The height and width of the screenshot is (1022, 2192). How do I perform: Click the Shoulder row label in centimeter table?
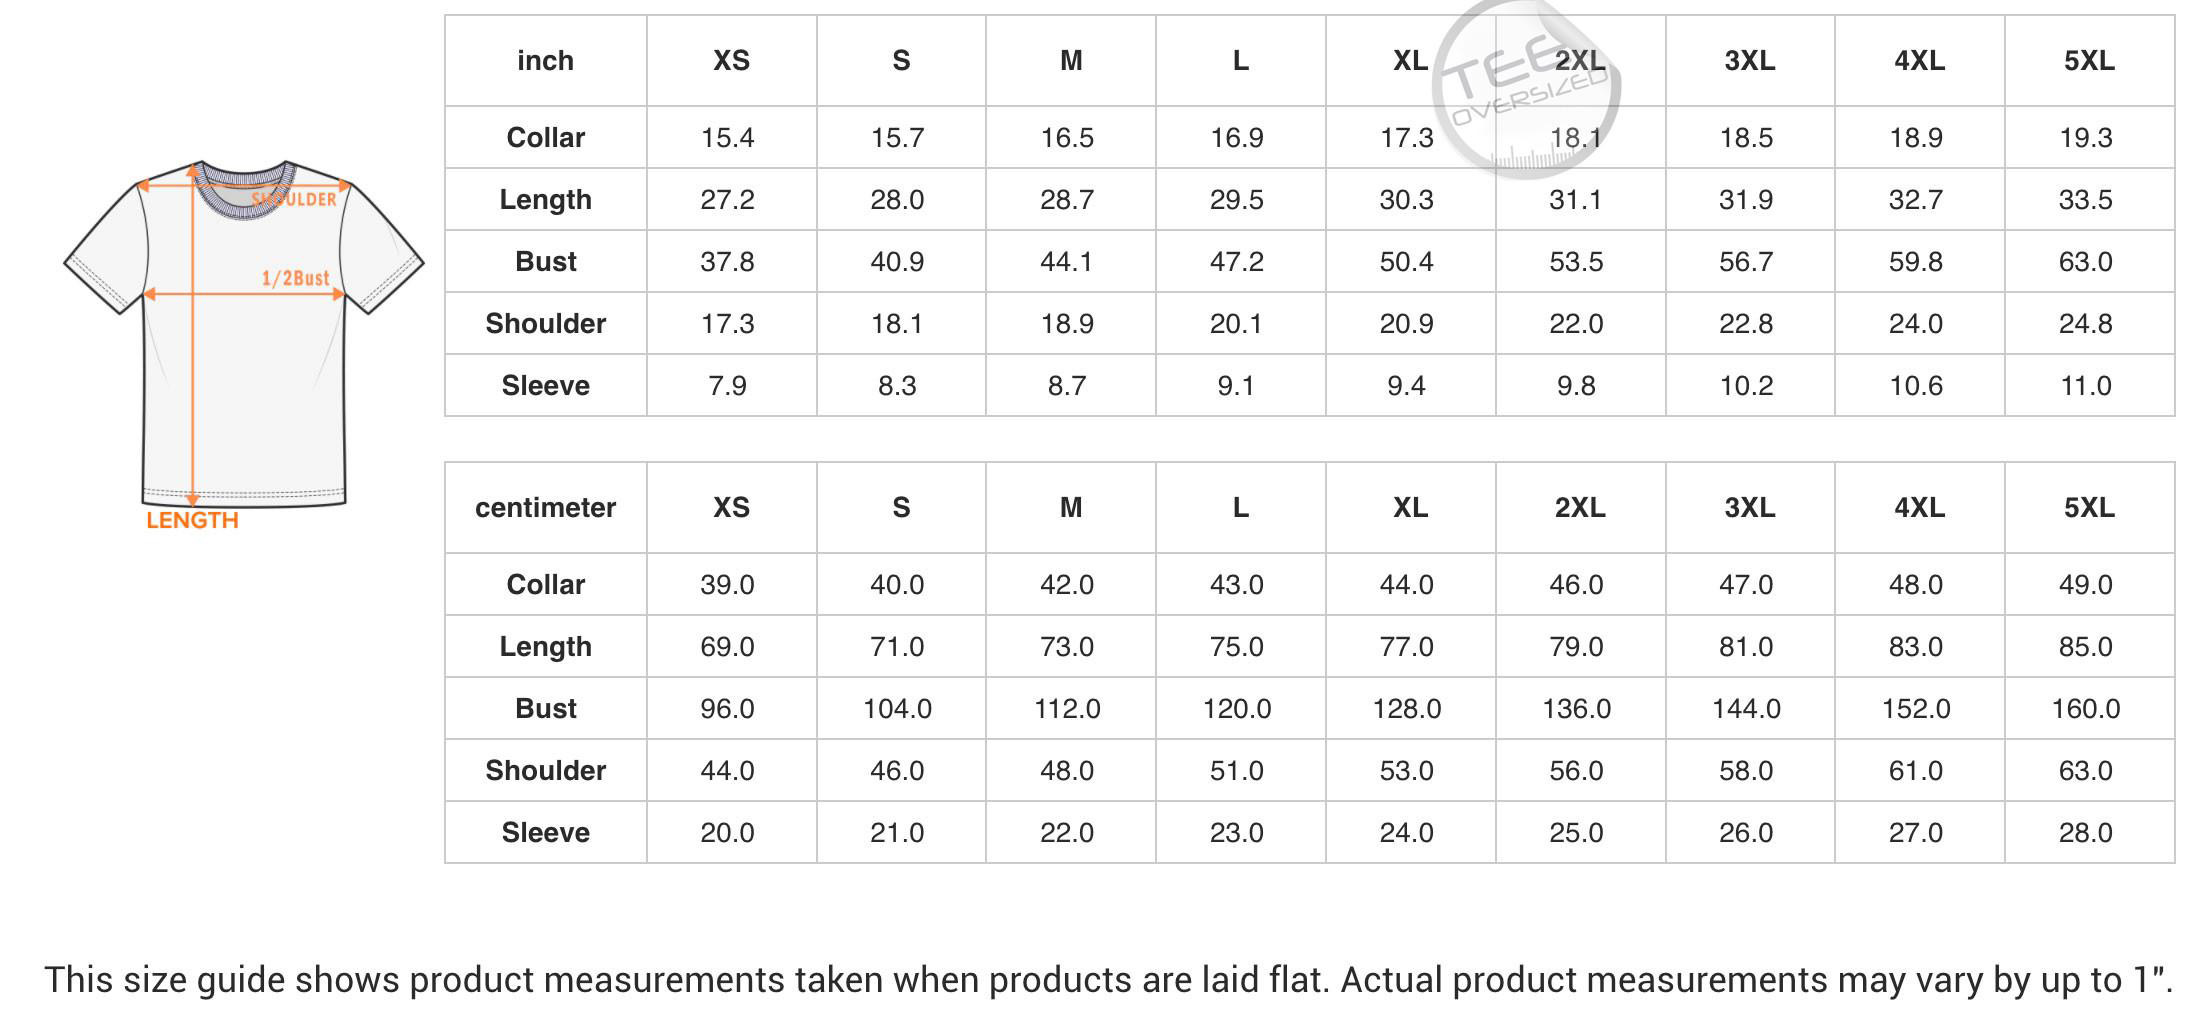pyautogui.click(x=545, y=771)
